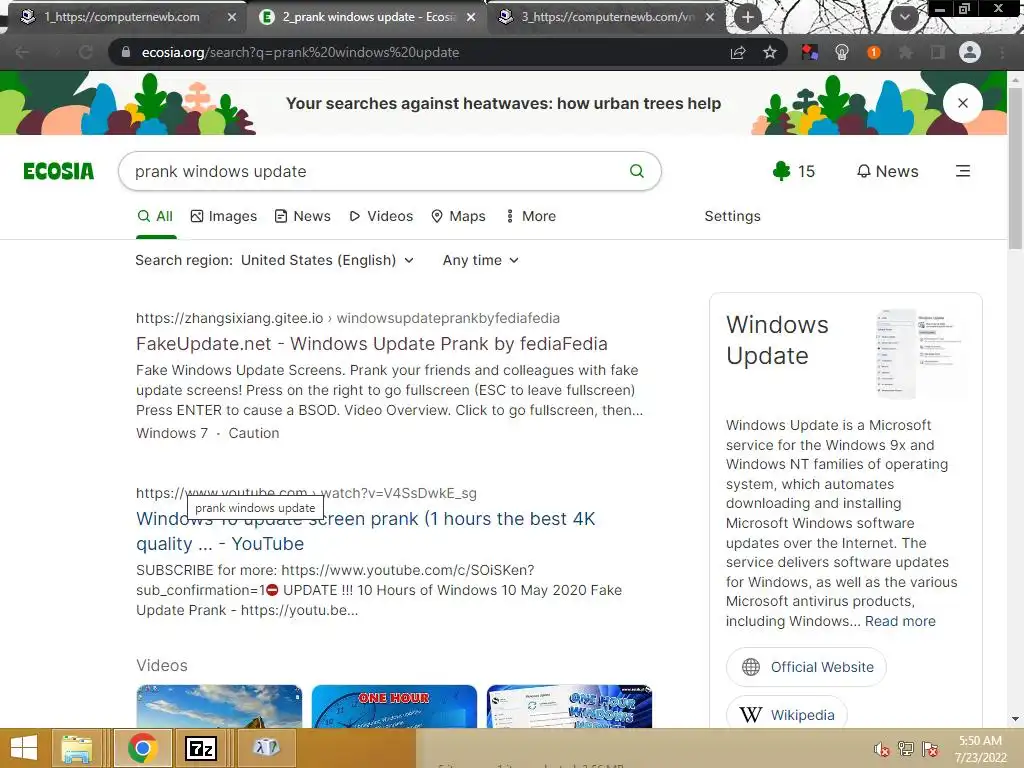The image size is (1024, 768).
Task: Open the tab search dropdown arrow
Action: click(904, 17)
